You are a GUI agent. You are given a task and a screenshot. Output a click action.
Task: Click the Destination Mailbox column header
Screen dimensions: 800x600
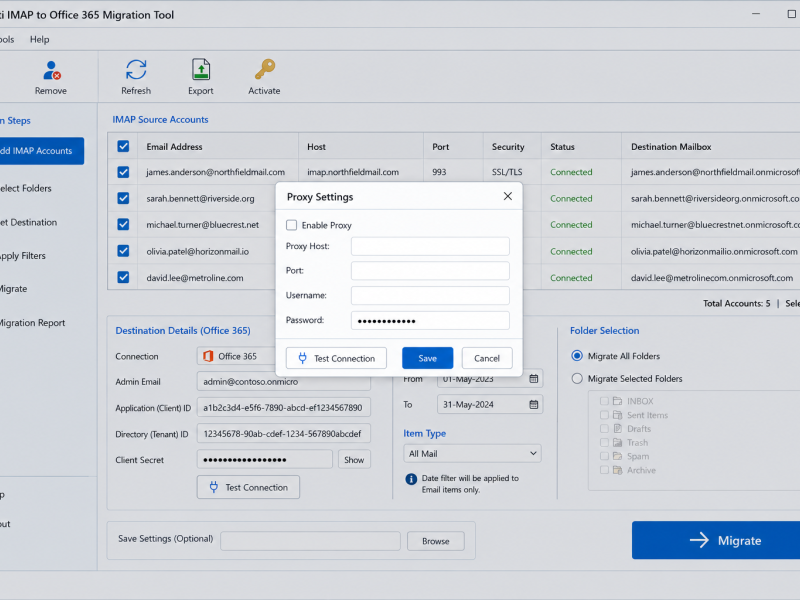(671, 147)
